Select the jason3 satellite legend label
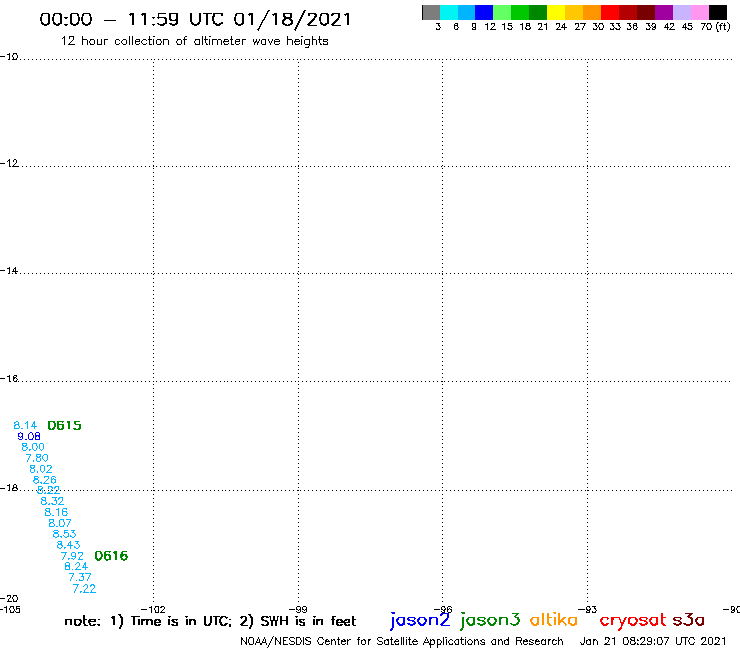 pos(490,620)
